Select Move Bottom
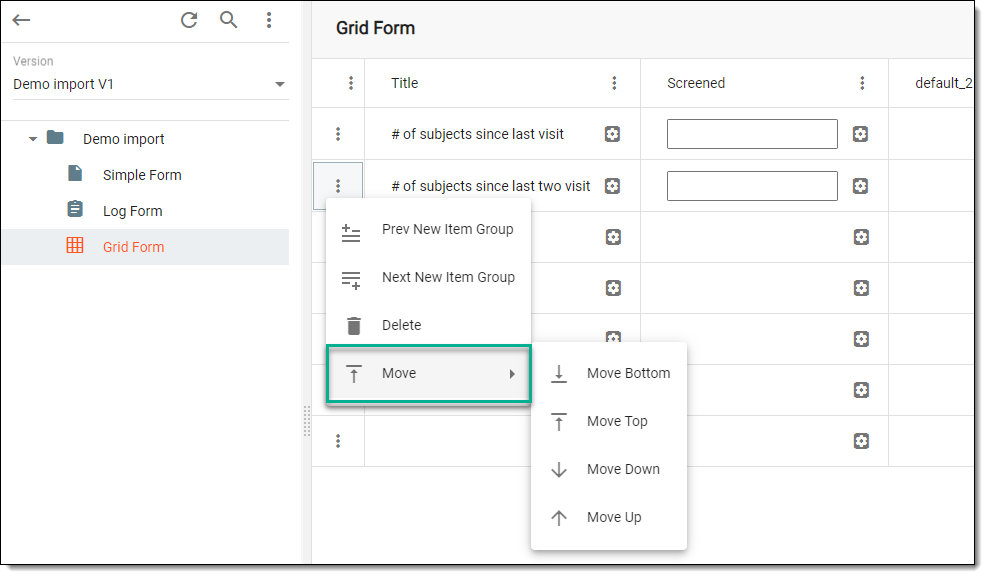The width and height of the screenshot is (987, 577). point(609,374)
